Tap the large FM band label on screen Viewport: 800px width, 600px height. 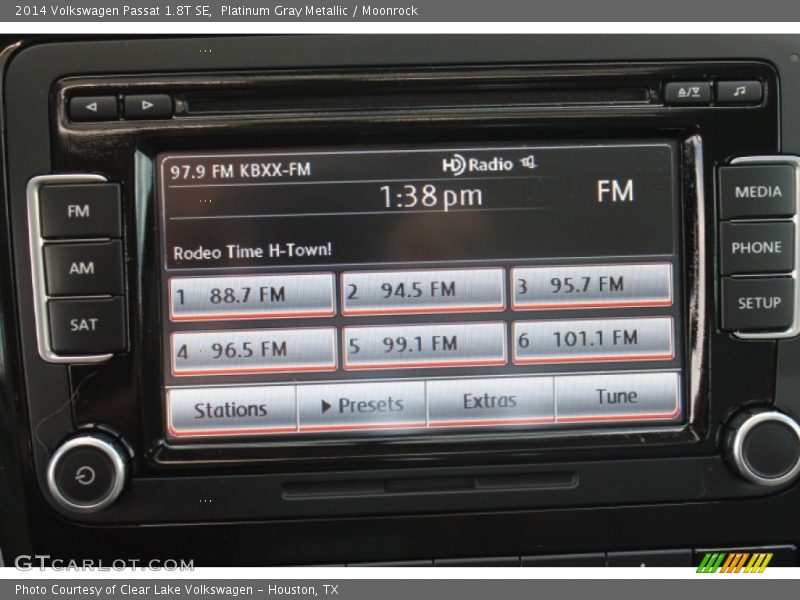point(615,191)
